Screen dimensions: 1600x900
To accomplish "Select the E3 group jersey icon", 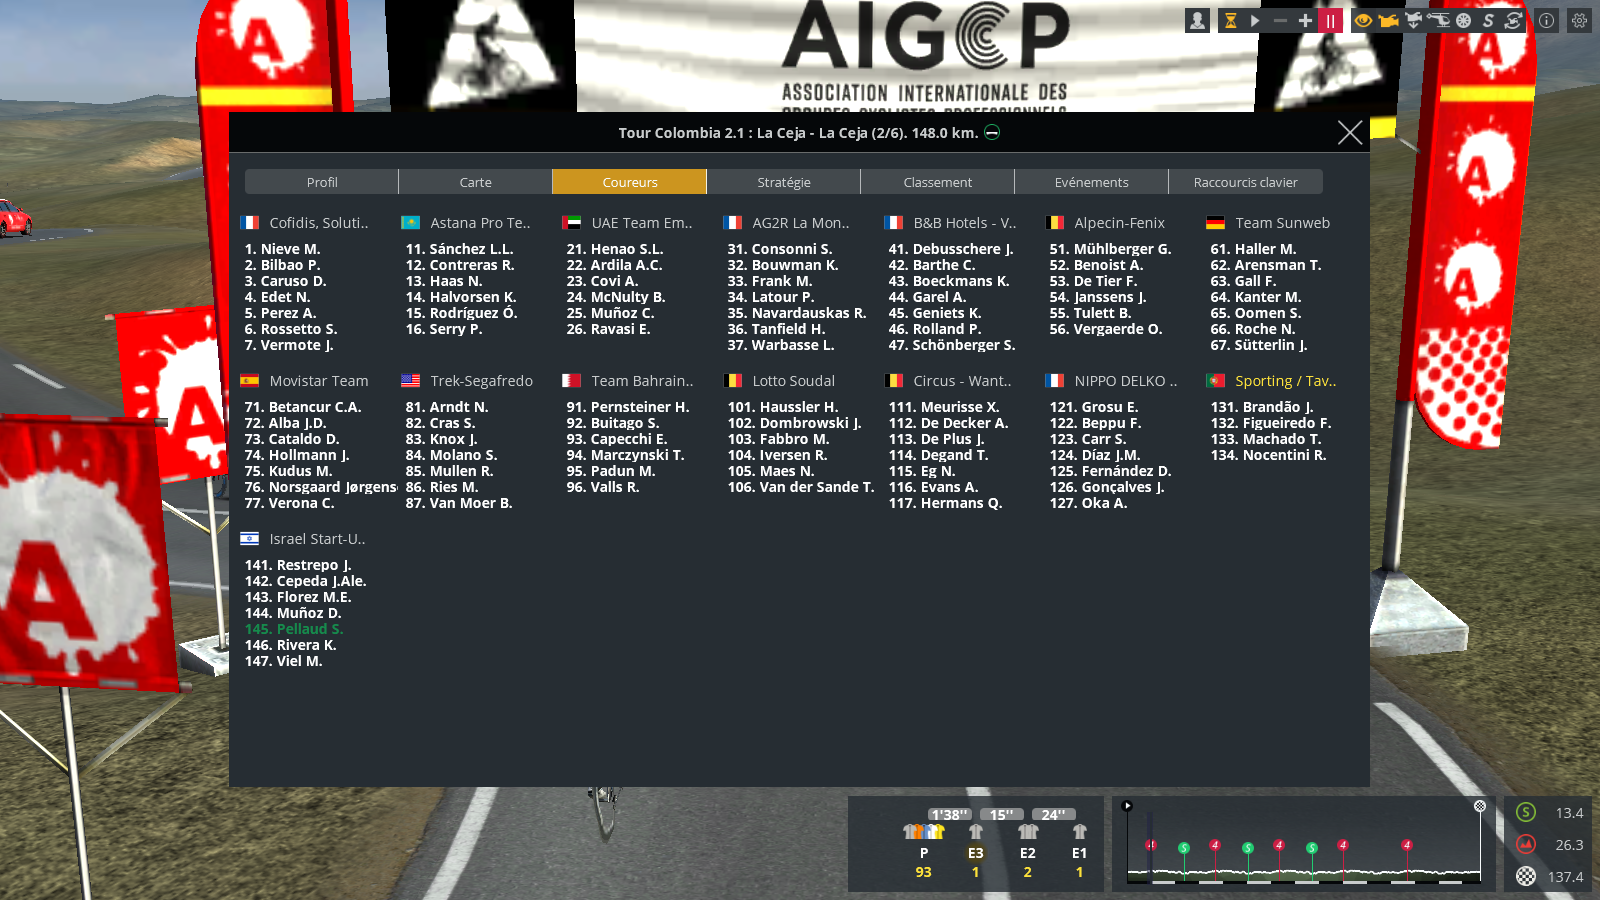I will (976, 832).
